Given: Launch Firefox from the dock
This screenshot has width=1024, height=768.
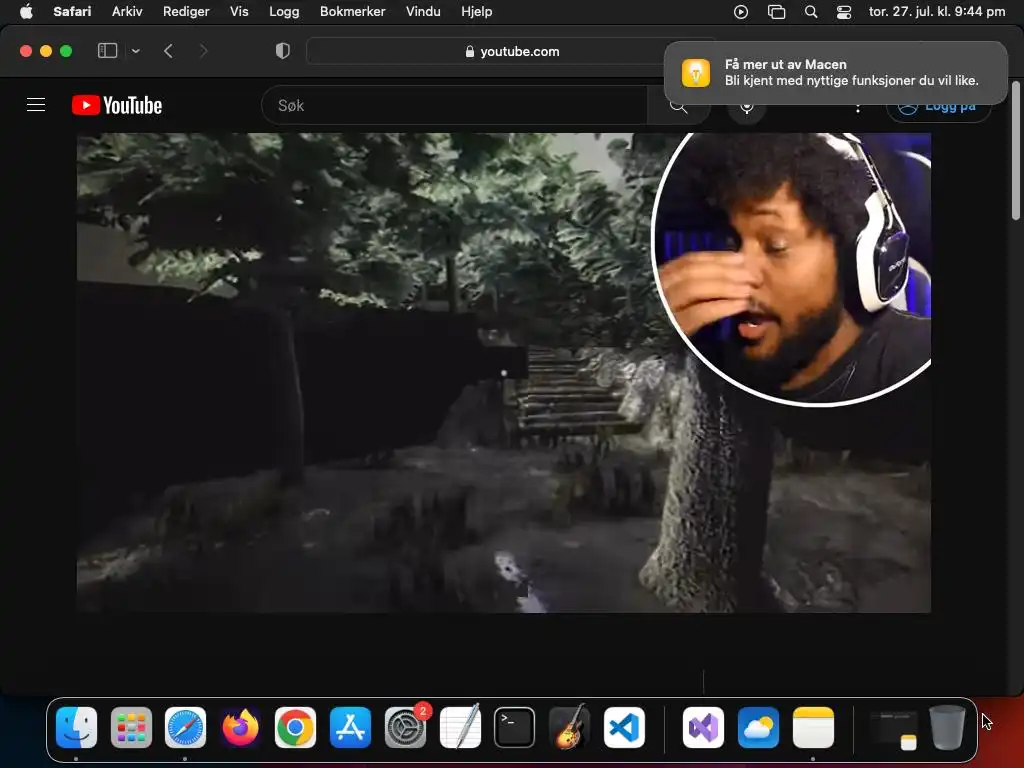Looking at the screenshot, I should coord(240,728).
